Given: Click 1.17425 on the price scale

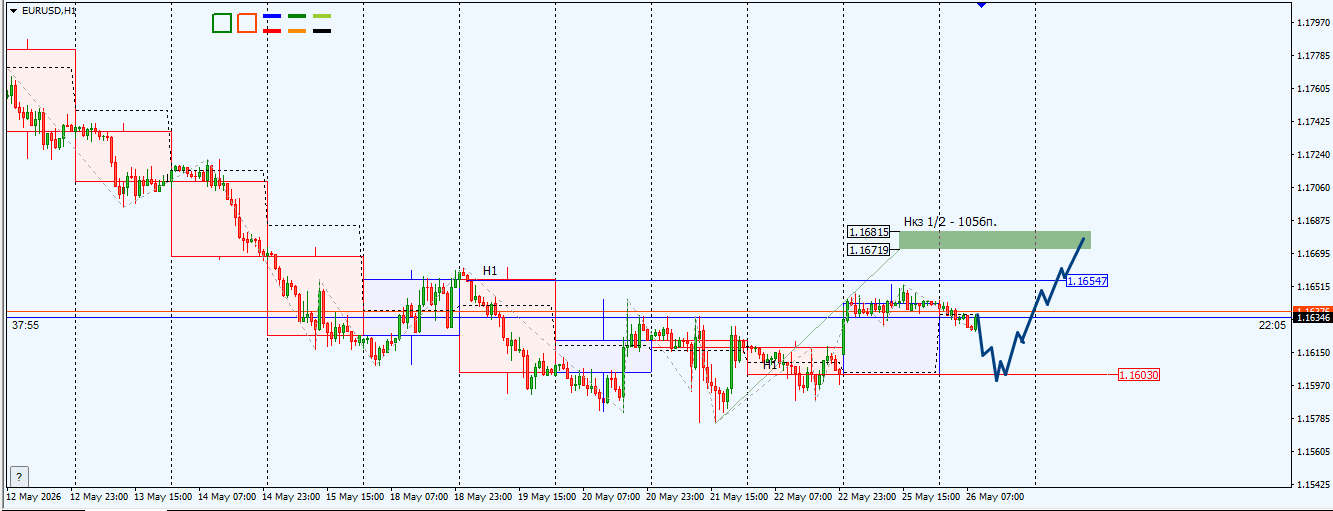Looking at the screenshot, I should tap(1312, 122).
